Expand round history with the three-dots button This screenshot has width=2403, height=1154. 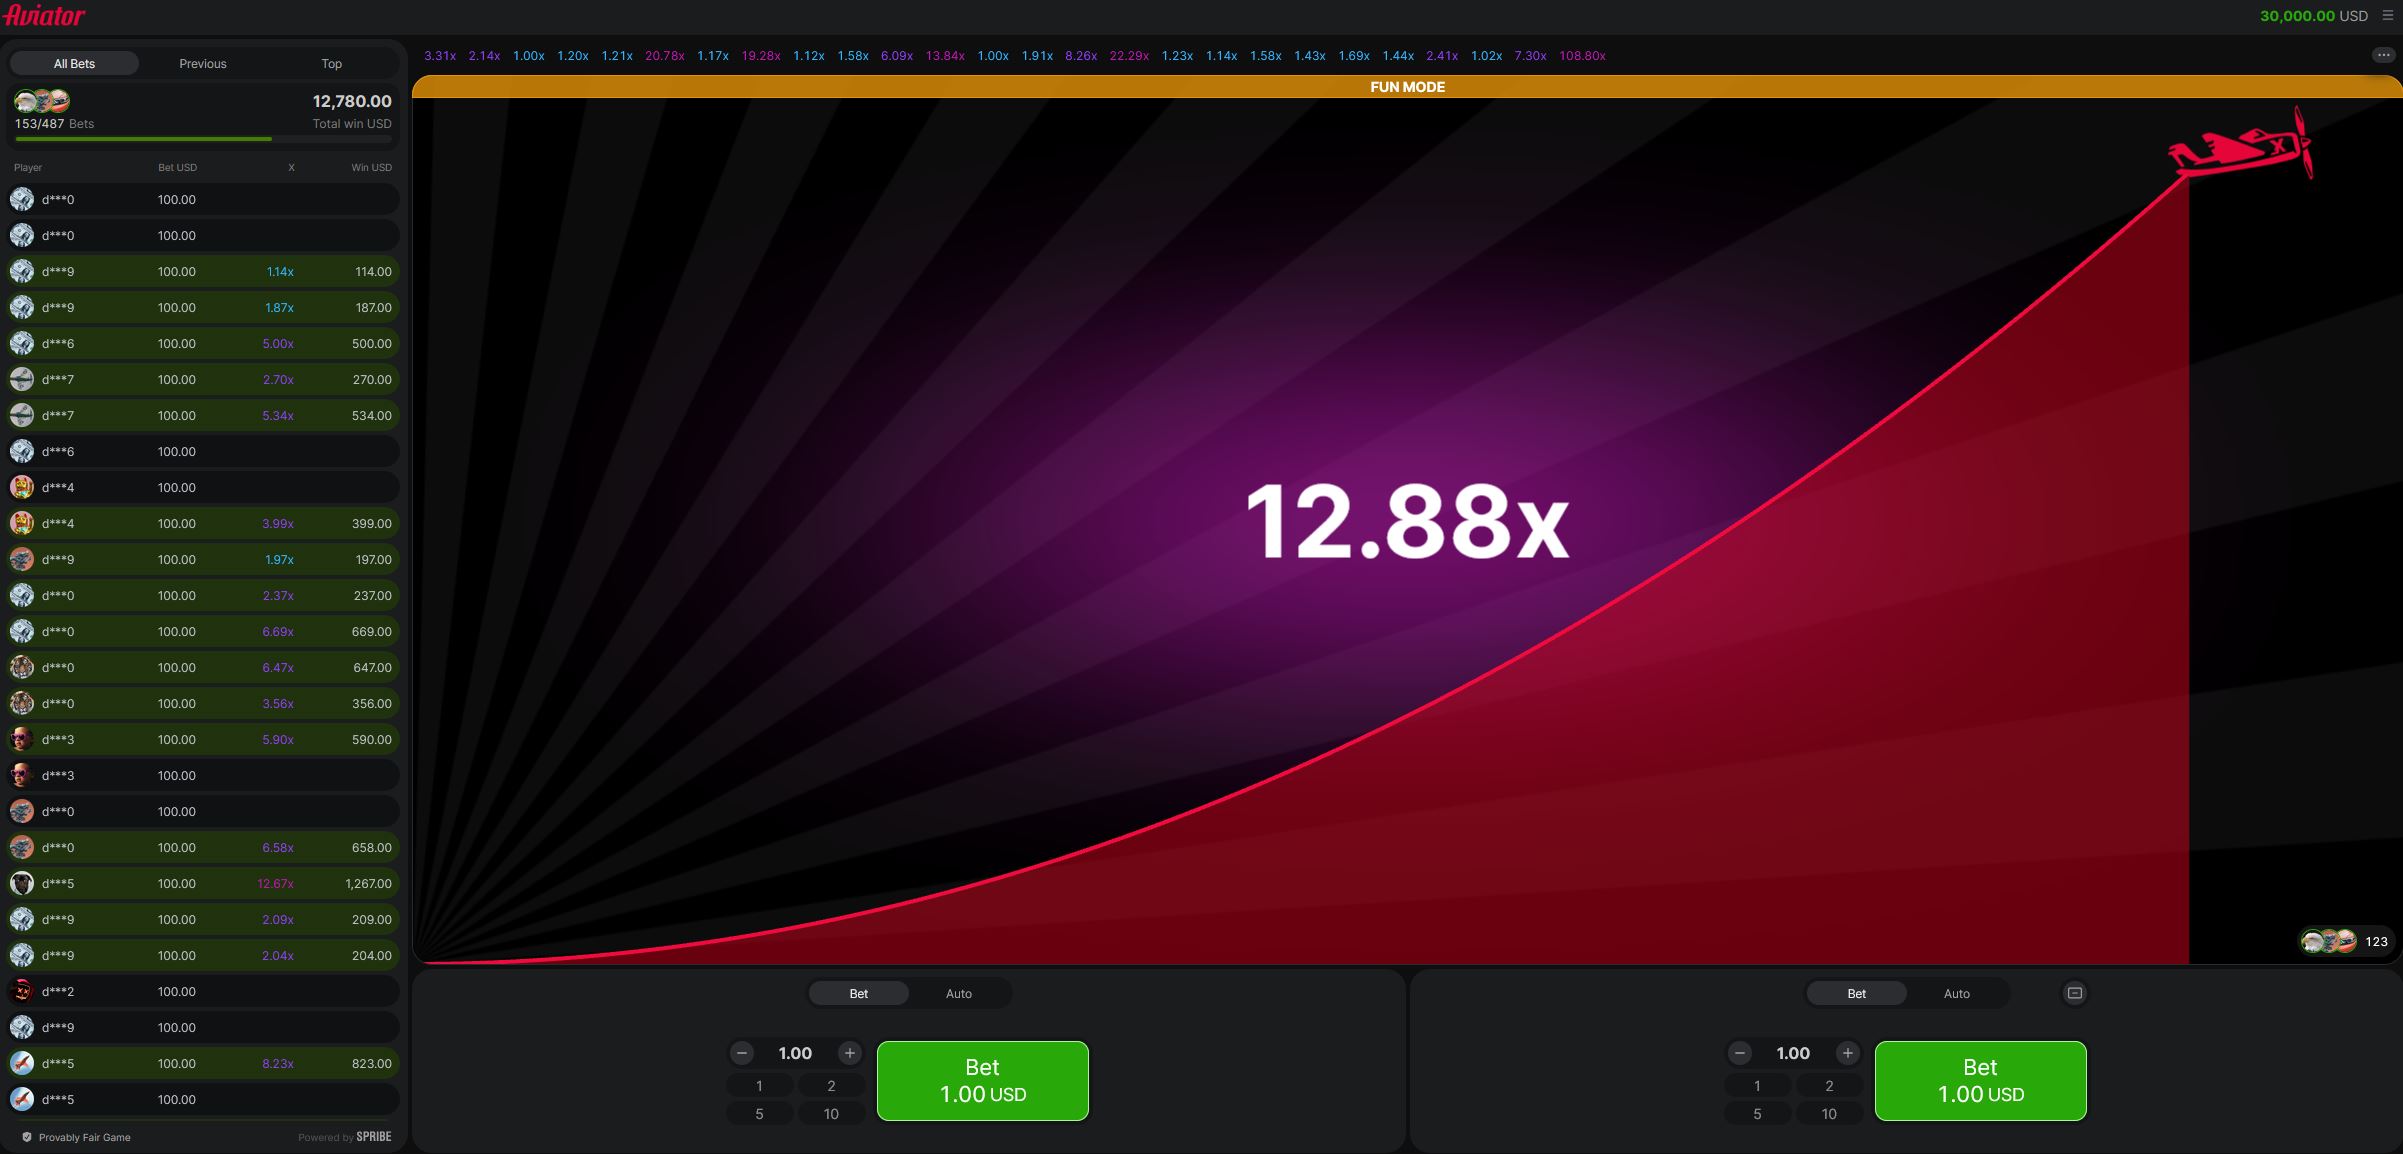(2383, 55)
